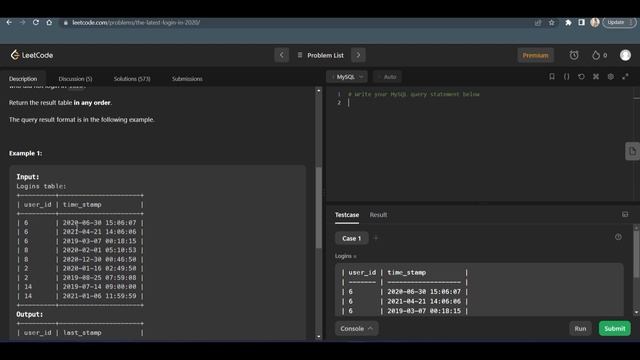Open the editor settings gear
Image resolution: width=640 pixels, height=360 pixels.
click(x=611, y=77)
